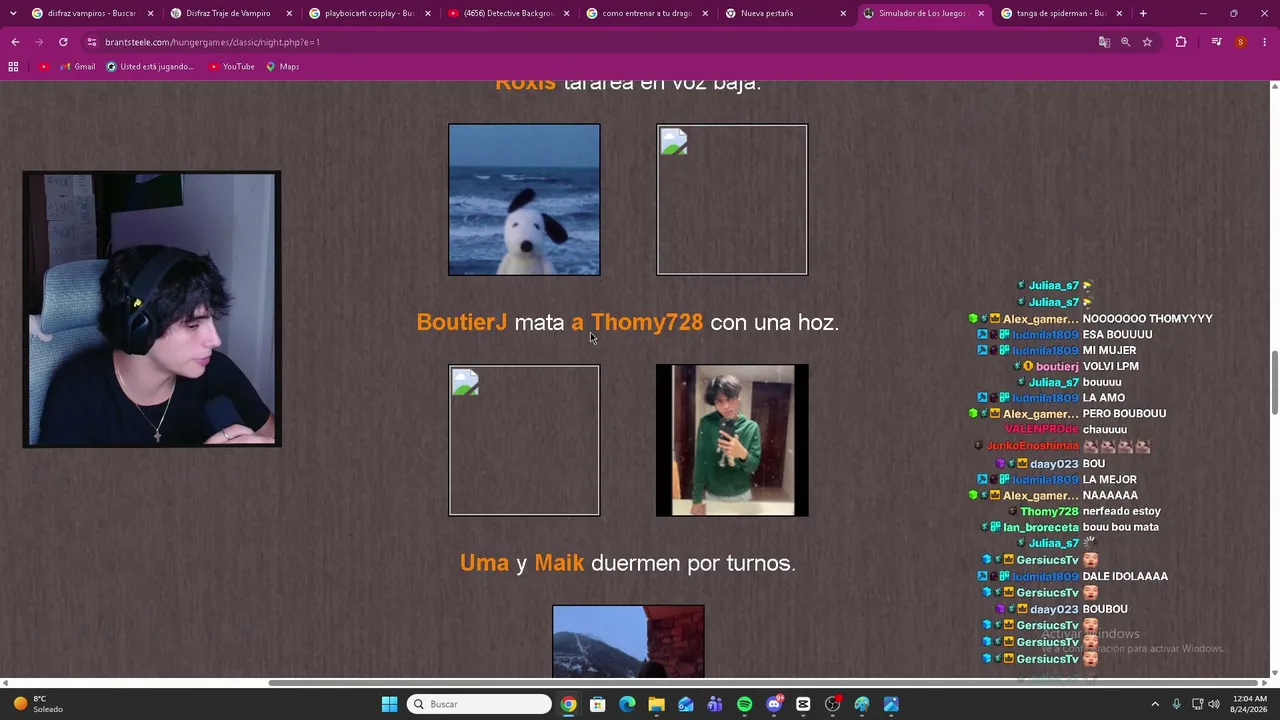The height and width of the screenshot is (720, 1280).
Task: Click the snowy mountain image below Uma y Maik
Action: pyautogui.click(x=628, y=641)
